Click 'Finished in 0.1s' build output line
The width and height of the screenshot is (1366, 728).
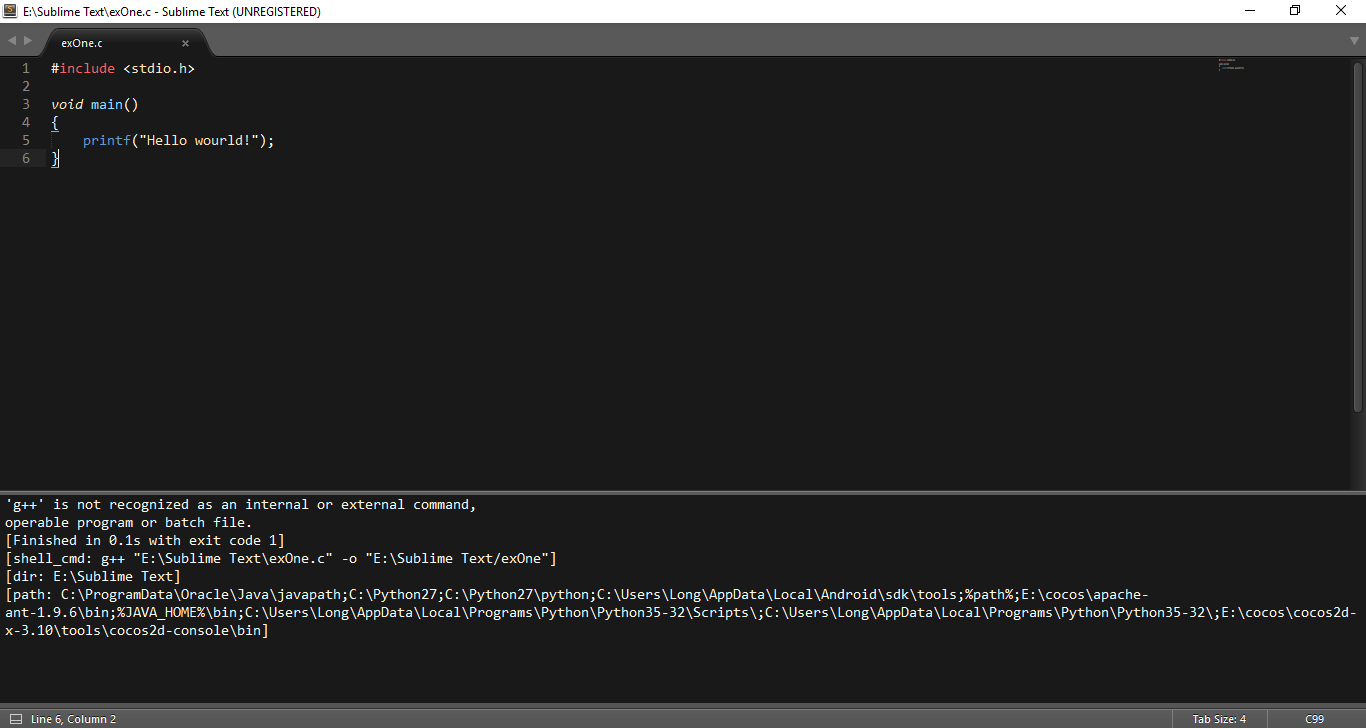click(145, 541)
